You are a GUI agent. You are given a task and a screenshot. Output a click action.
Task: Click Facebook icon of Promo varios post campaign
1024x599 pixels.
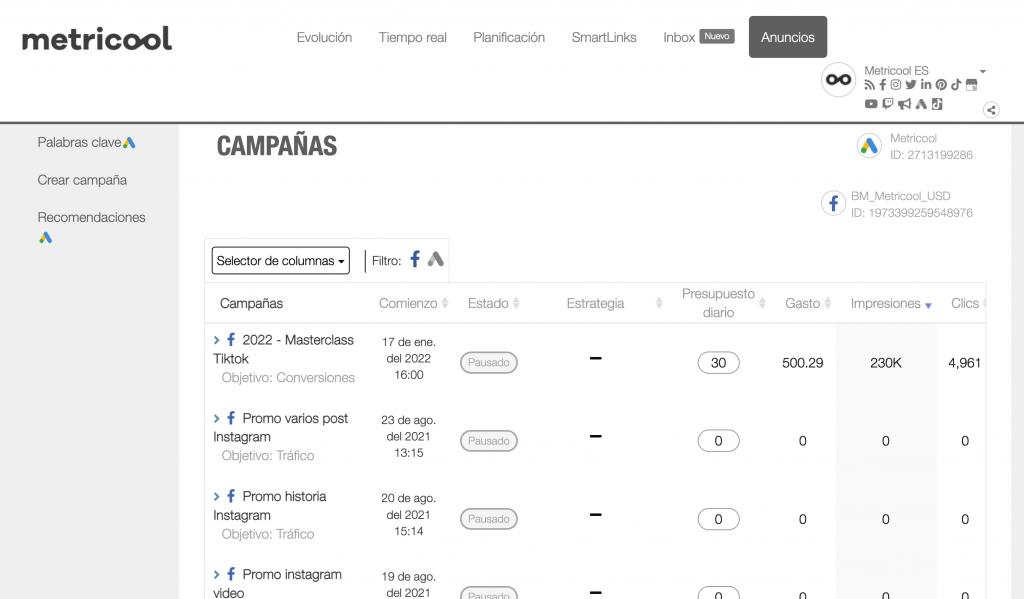pos(231,417)
